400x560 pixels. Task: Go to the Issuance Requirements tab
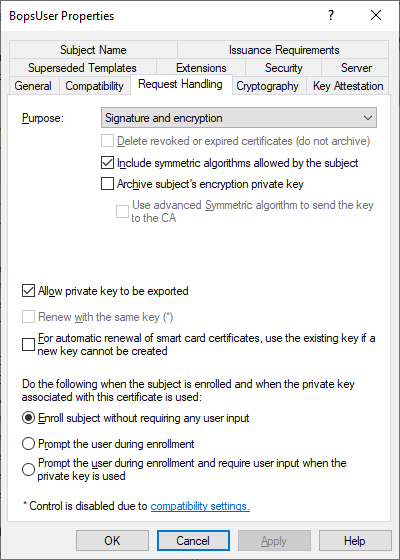coord(284,50)
